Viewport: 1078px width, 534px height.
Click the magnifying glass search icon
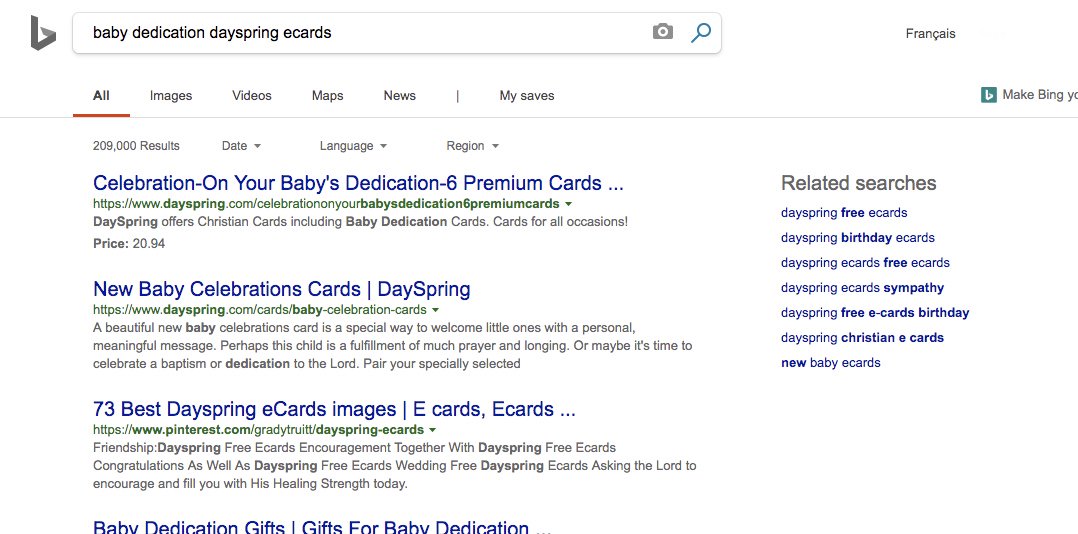701,32
